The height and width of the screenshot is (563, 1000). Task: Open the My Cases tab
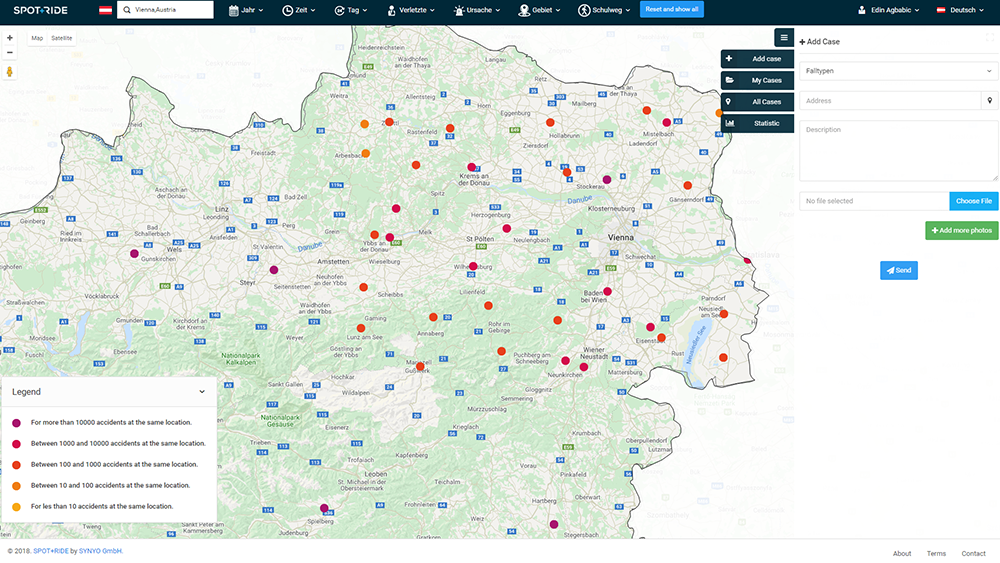click(757, 80)
